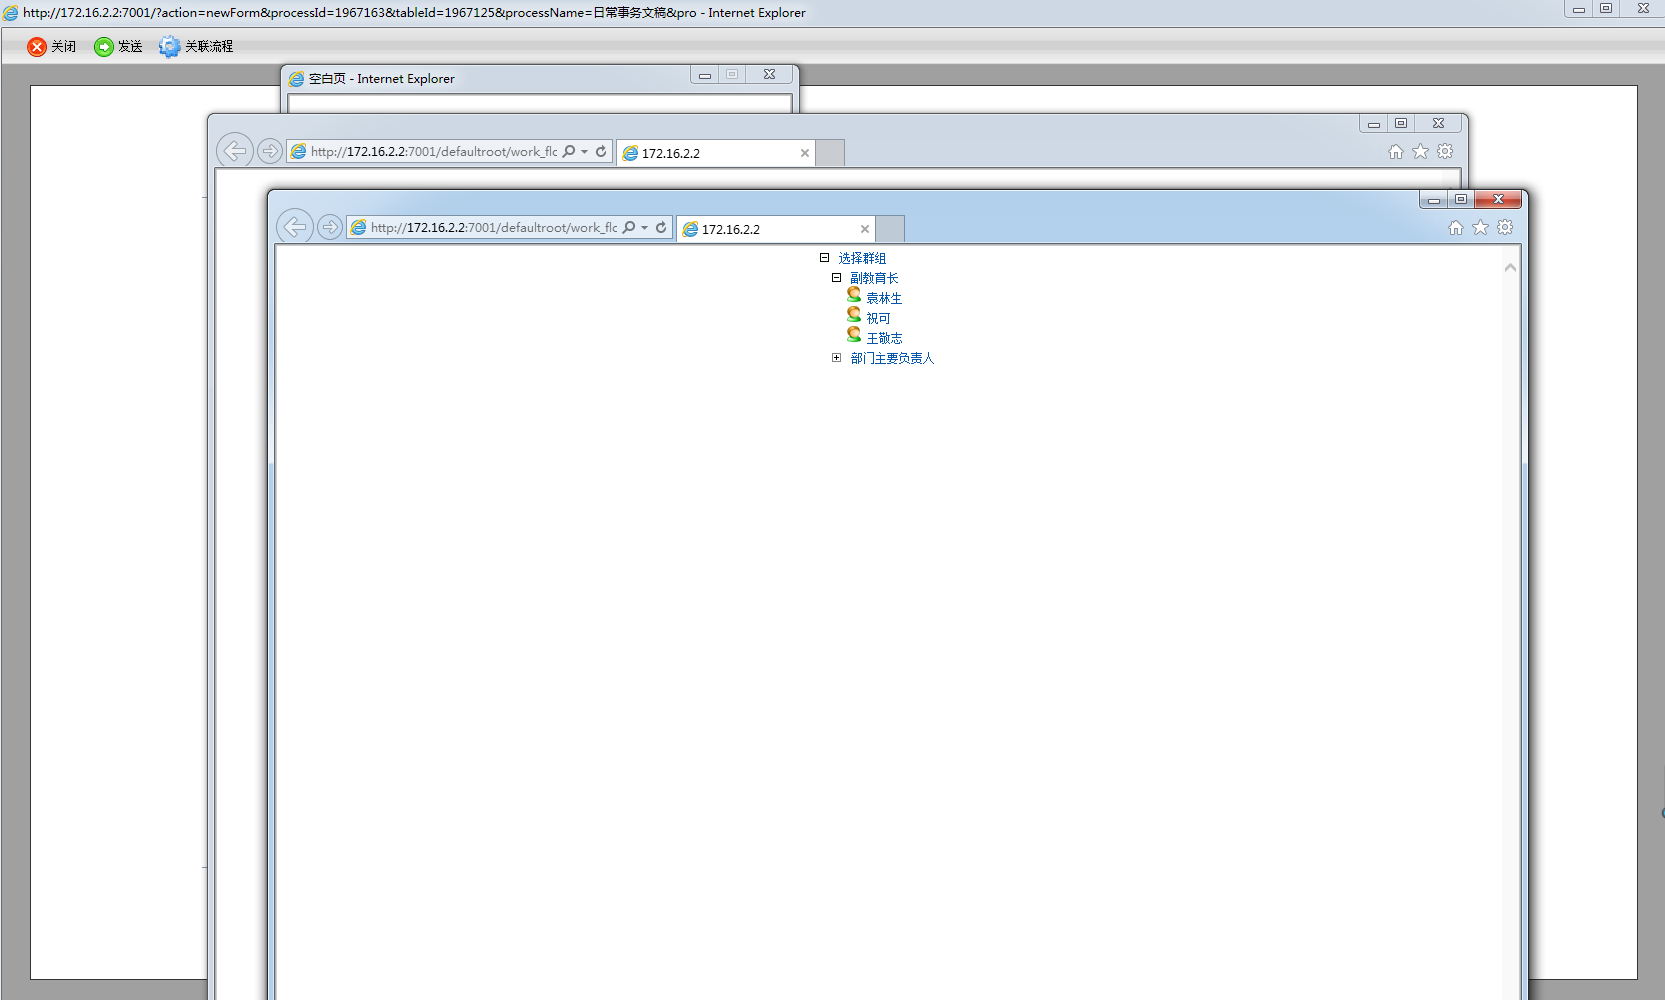Click the user icon beside 袁林生

click(x=854, y=295)
